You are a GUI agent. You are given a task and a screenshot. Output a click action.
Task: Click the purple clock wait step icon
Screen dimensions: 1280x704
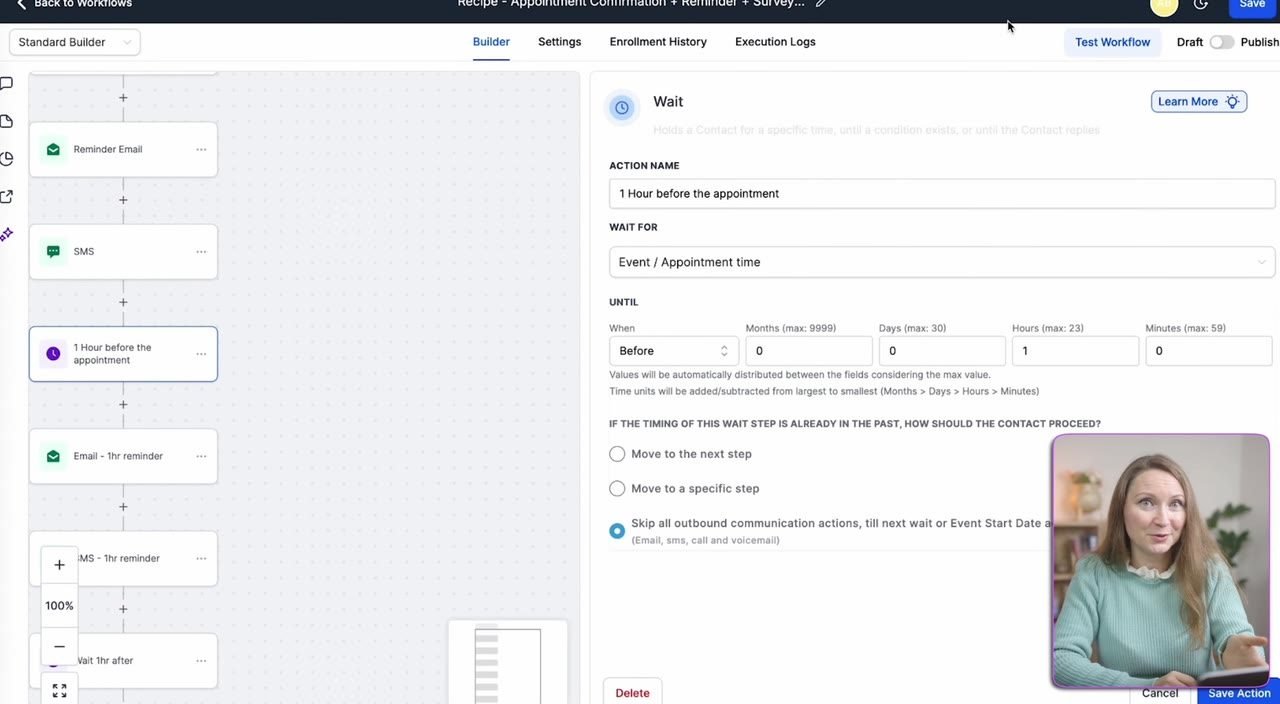pyautogui.click(x=53, y=354)
